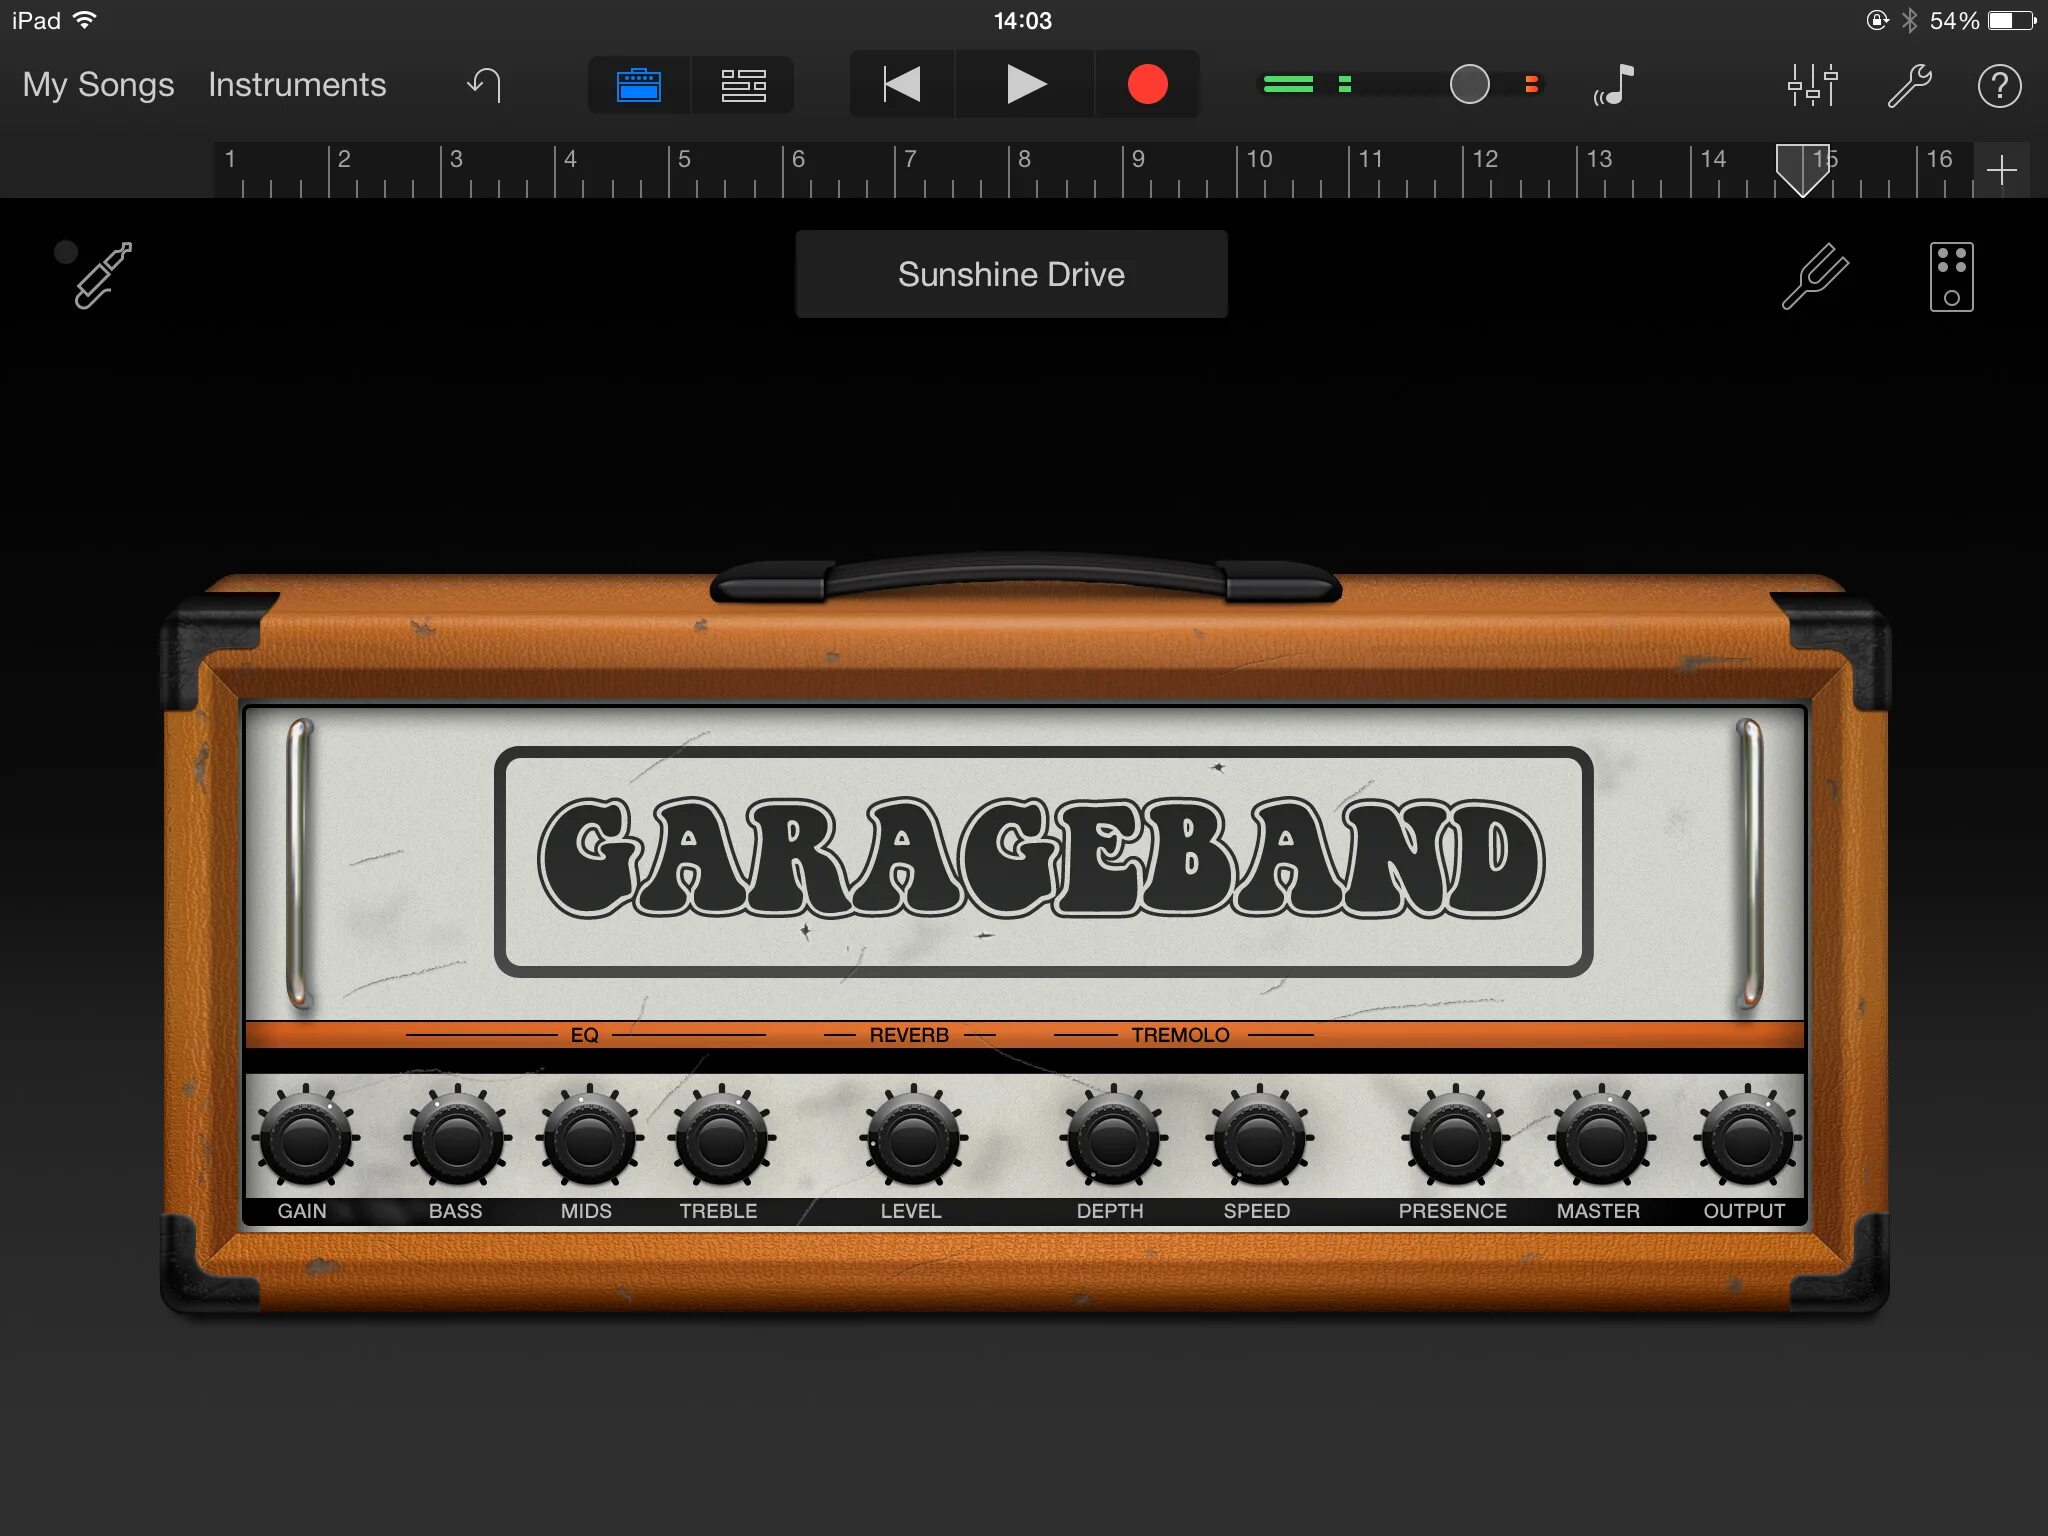This screenshot has height=1536, width=2048.
Task: Undo the last action
Action: tap(485, 85)
